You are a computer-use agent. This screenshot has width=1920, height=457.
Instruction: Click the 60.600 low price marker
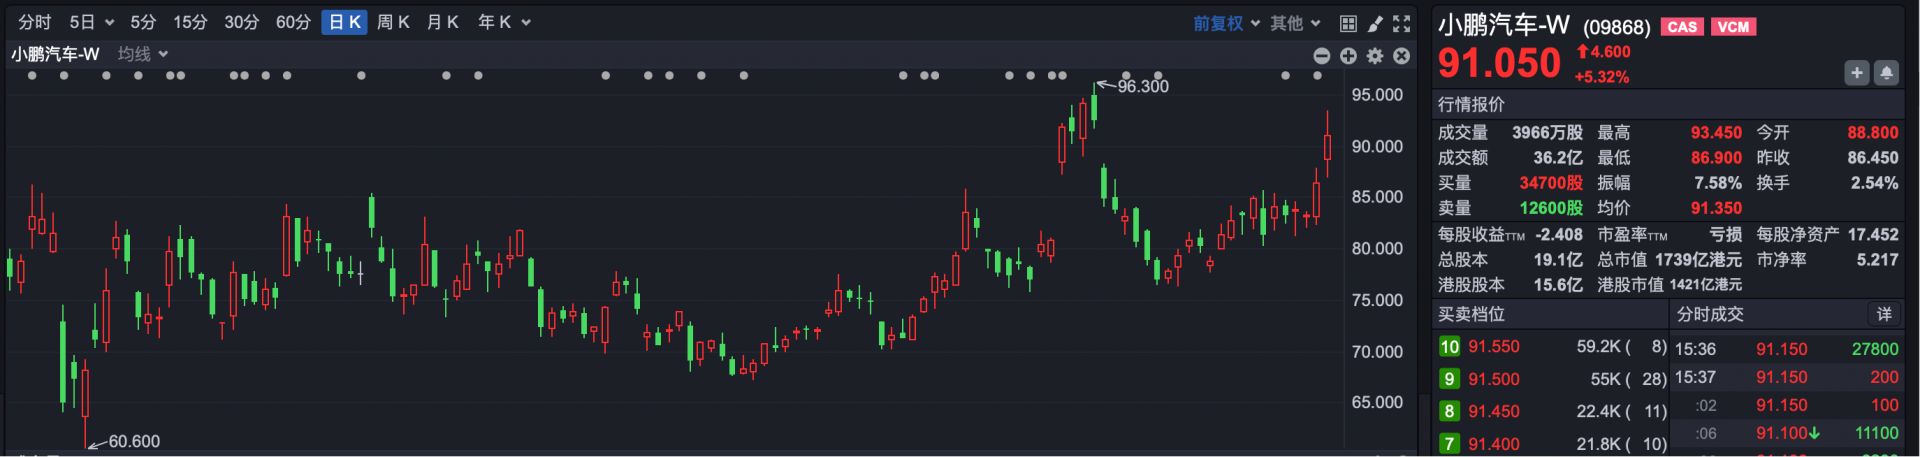click(x=134, y=441)
